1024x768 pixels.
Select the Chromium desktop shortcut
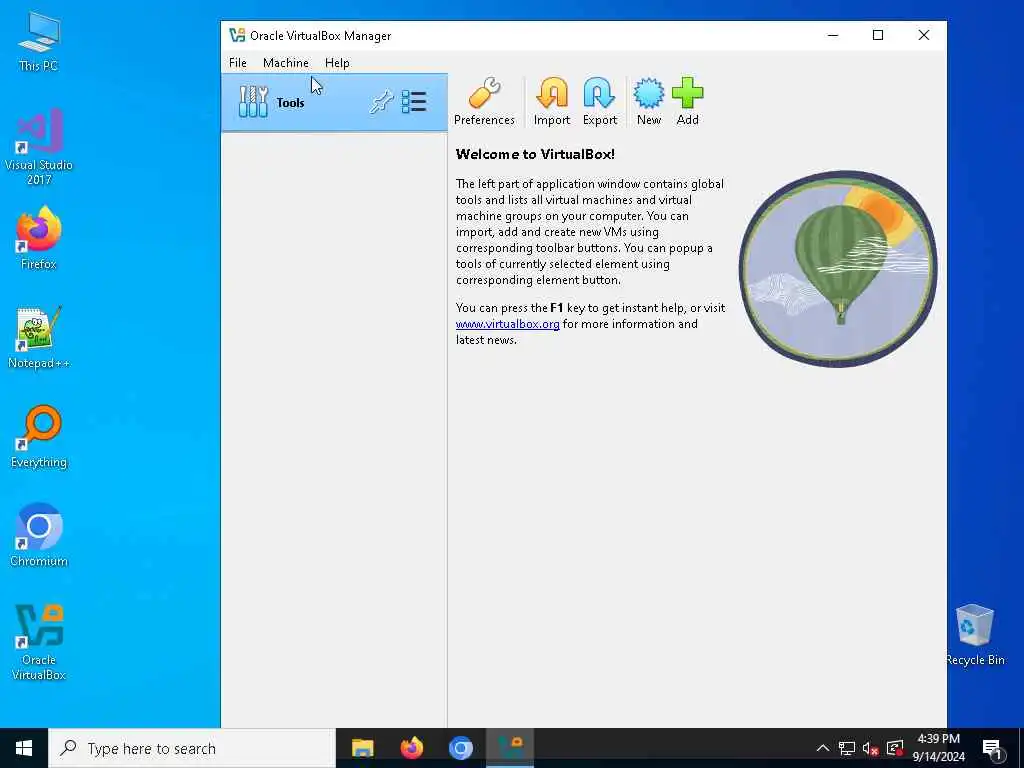point(39,536)
